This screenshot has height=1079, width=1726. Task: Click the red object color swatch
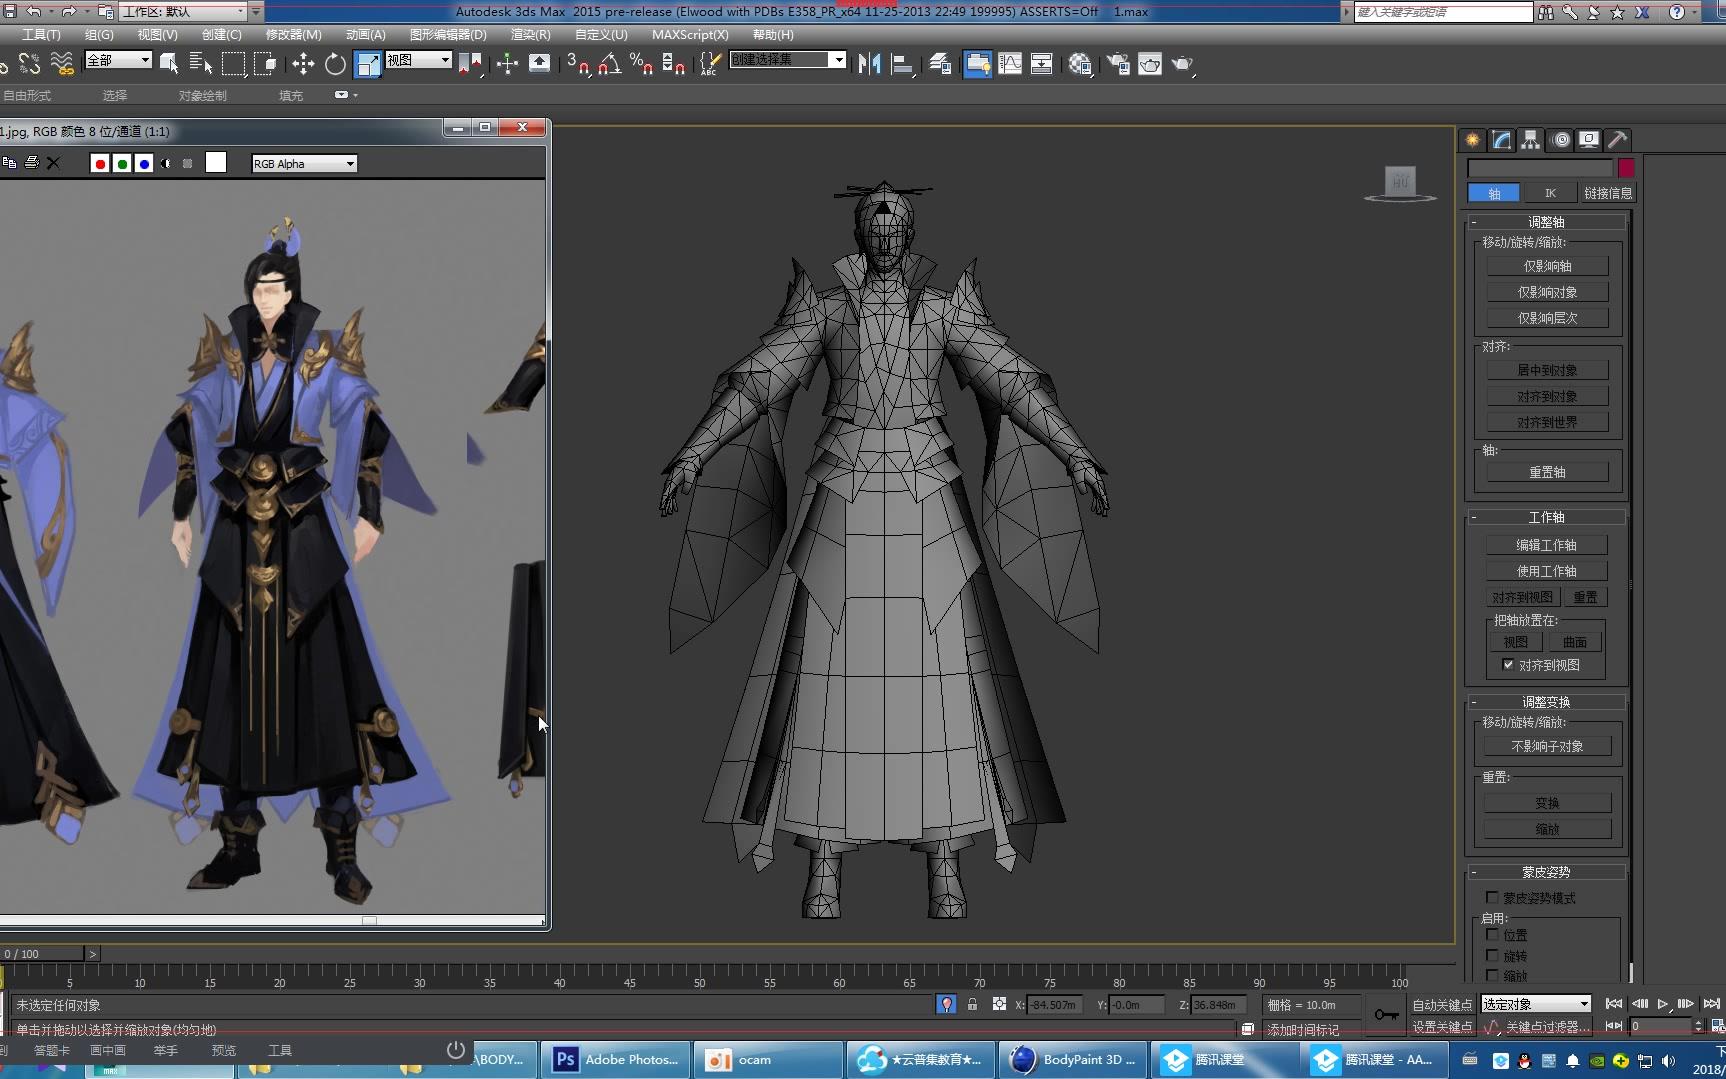1626,168
